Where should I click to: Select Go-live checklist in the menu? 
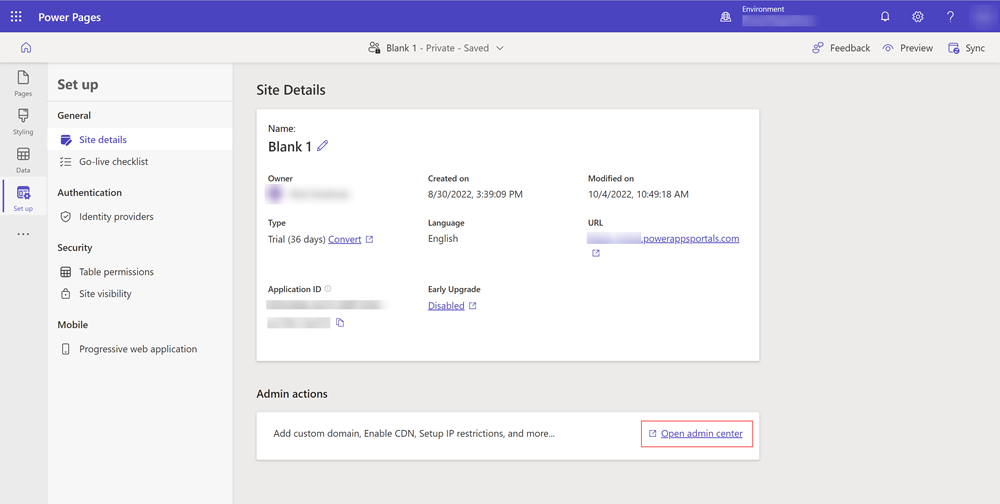point(113,162)
